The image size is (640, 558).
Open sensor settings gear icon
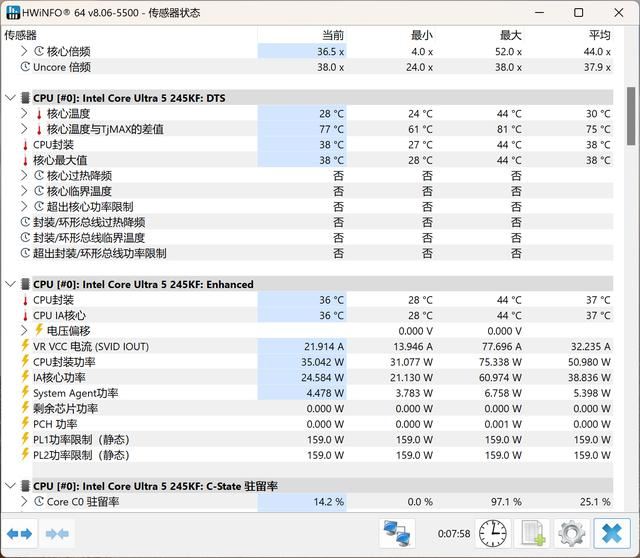point(571,533)
